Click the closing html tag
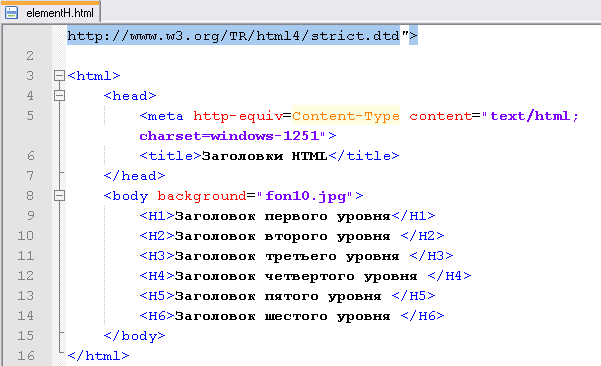The image size is (601, 366). point(99,356)
